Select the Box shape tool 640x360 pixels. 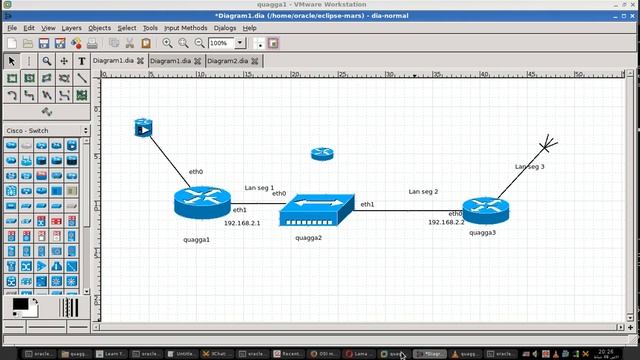tap(12, 78)
